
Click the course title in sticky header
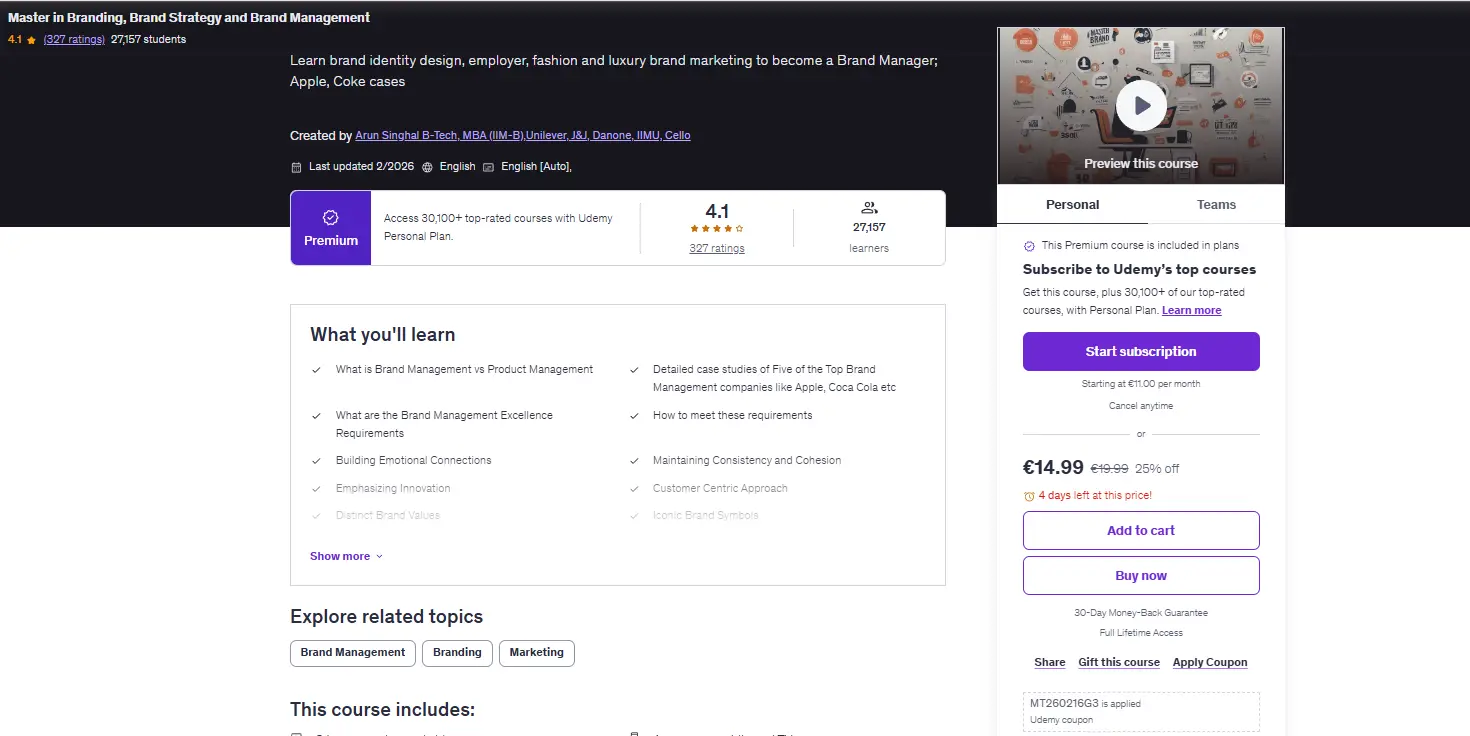pos(189,18)
